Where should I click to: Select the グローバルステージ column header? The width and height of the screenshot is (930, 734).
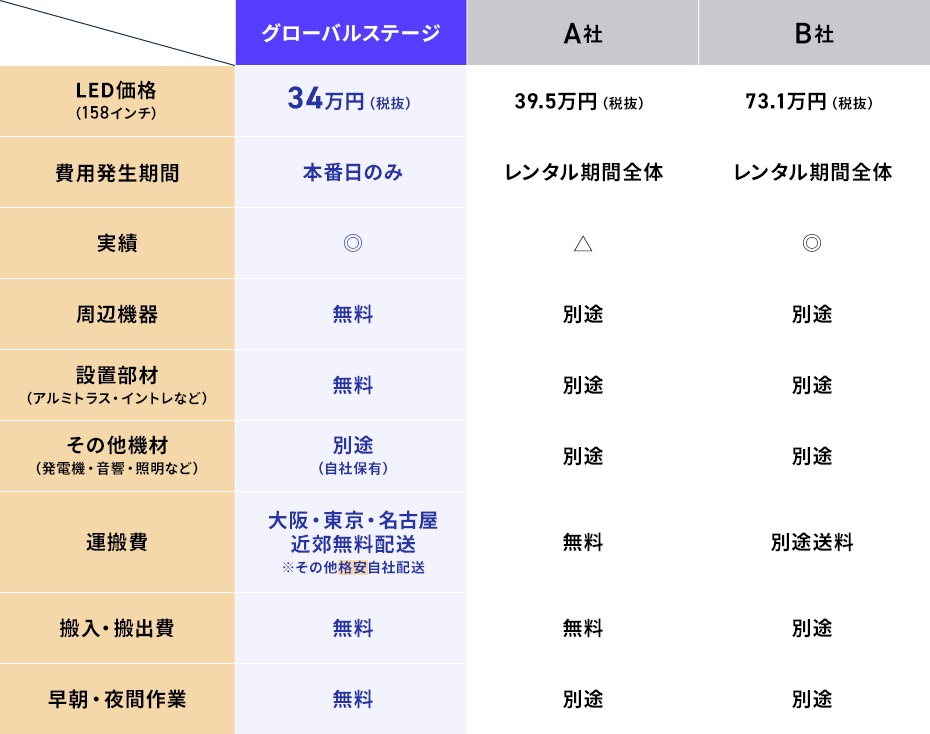click(351, 33)
